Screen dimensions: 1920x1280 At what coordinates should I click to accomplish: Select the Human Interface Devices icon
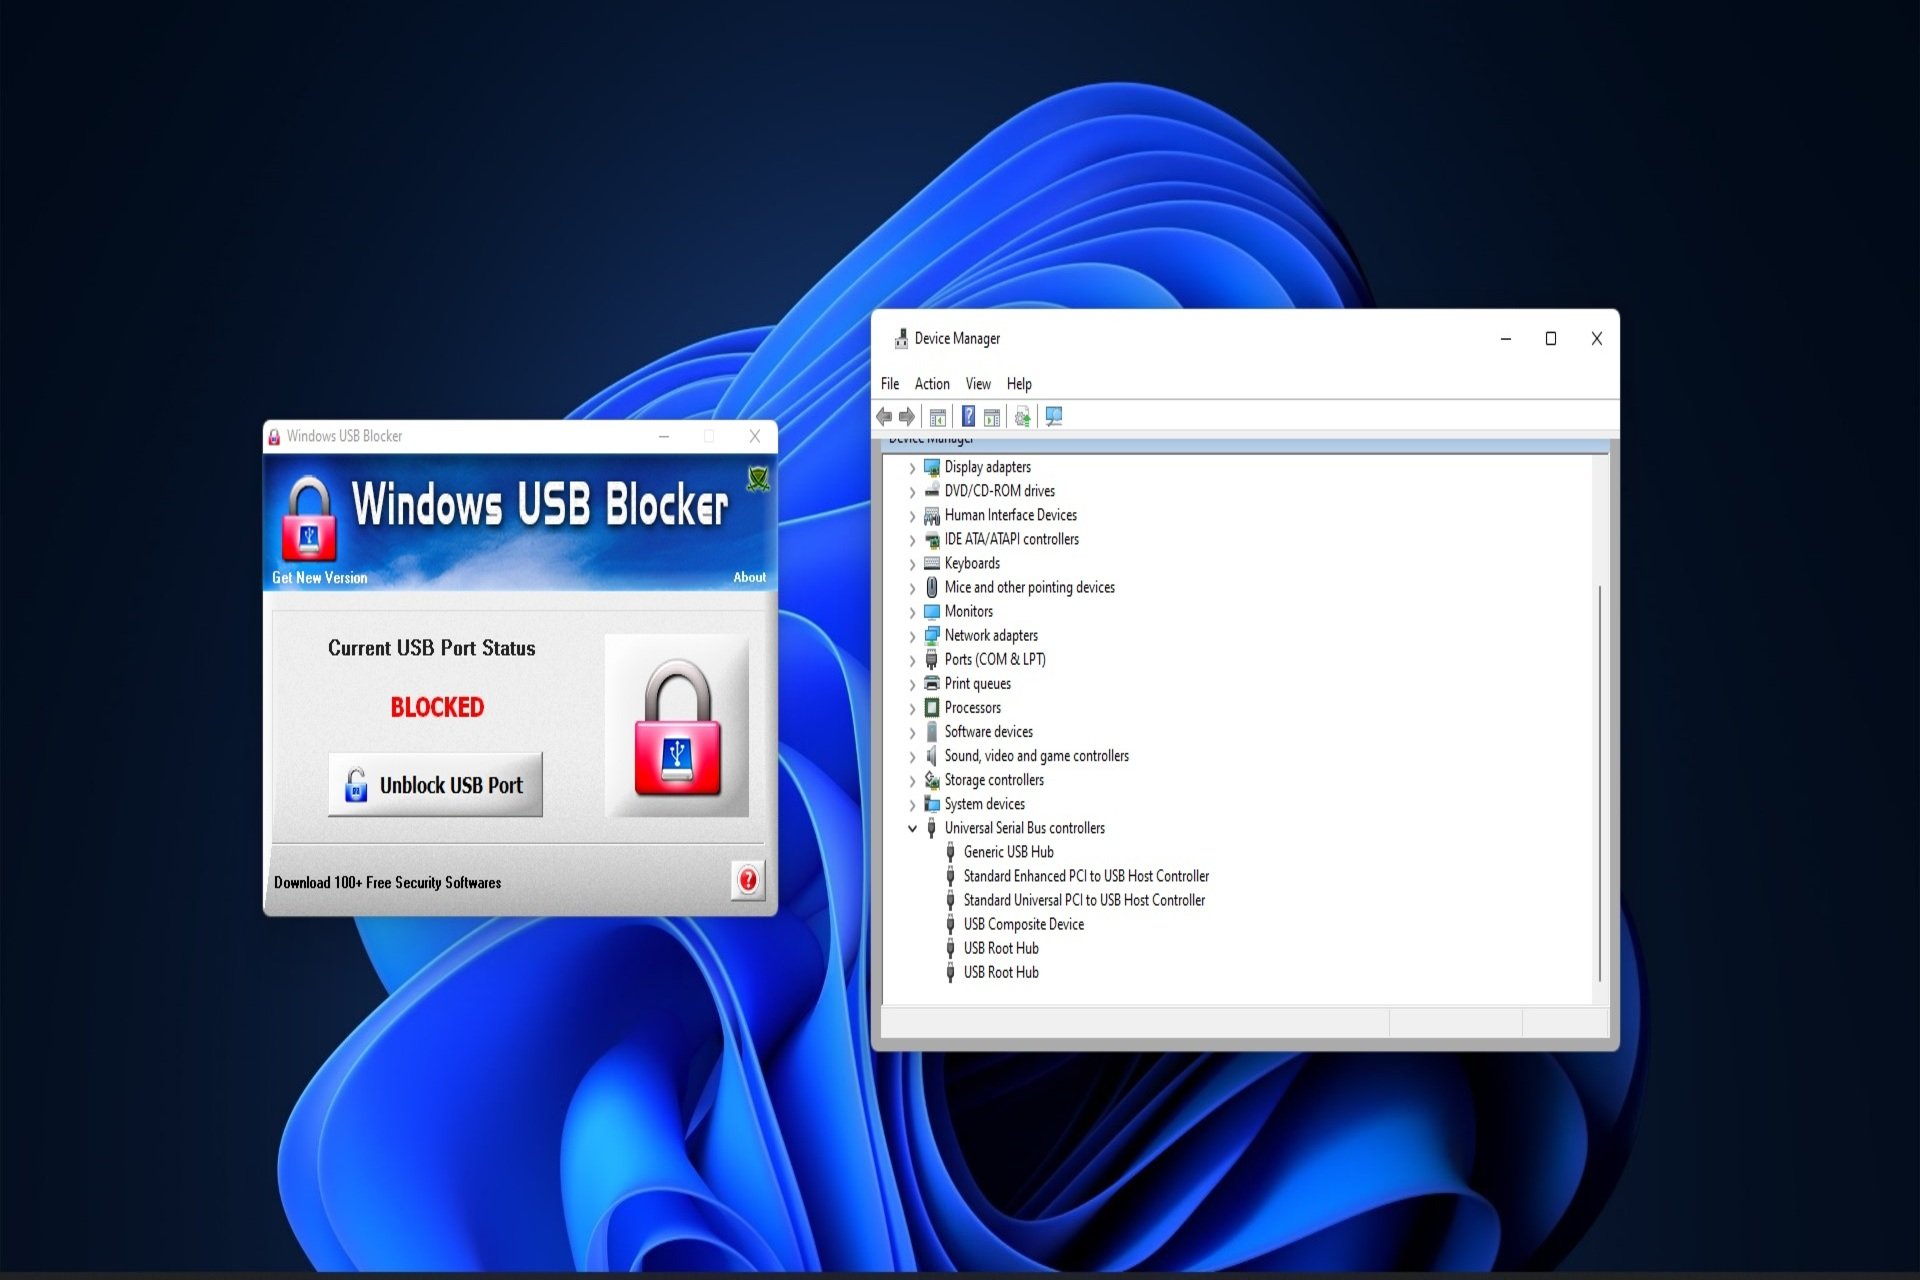(x=932, y=515)
